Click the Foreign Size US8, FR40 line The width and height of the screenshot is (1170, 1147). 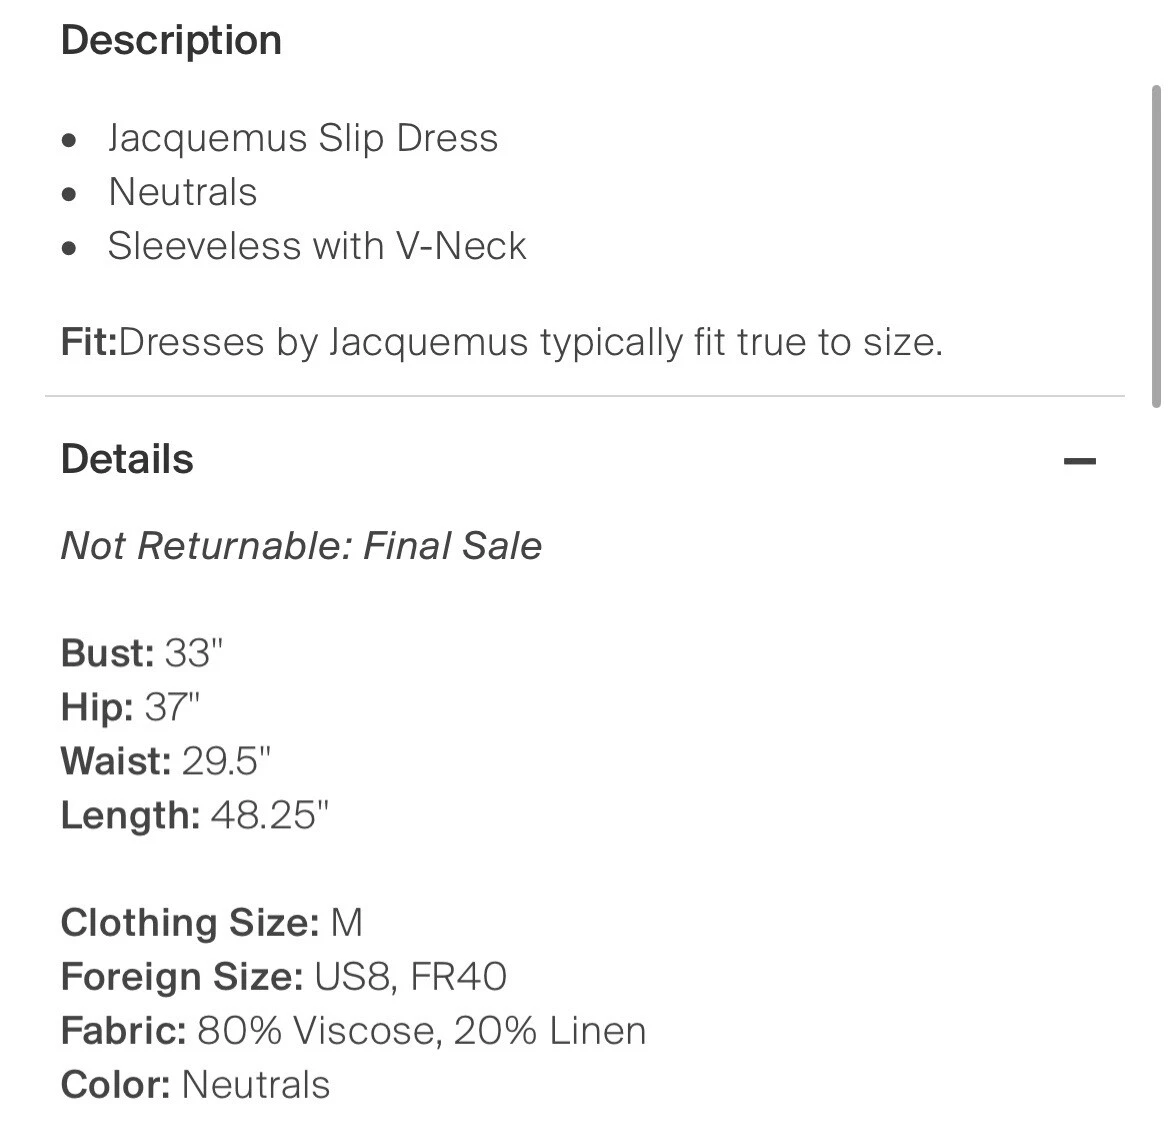tap(283, 976)
